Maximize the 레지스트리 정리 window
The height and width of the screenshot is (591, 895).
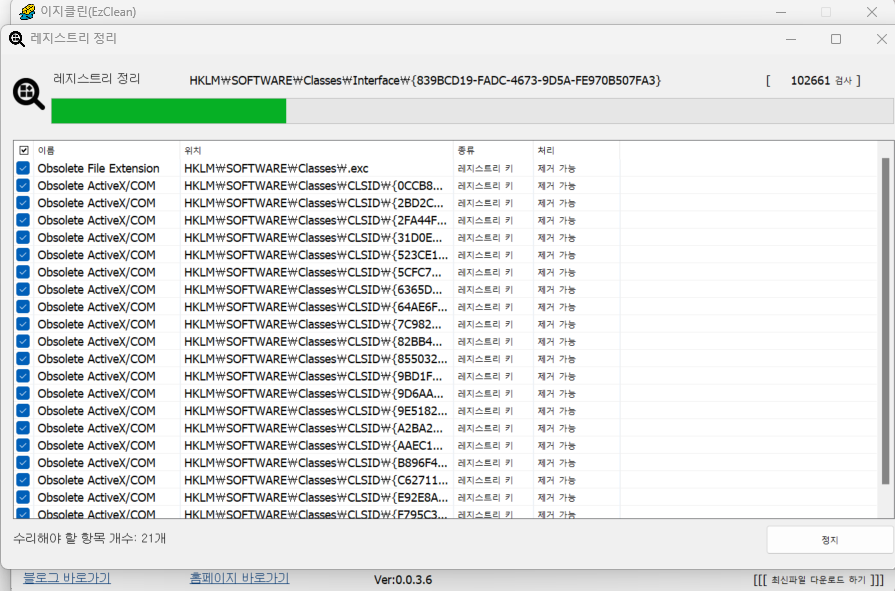click(836, 39)
